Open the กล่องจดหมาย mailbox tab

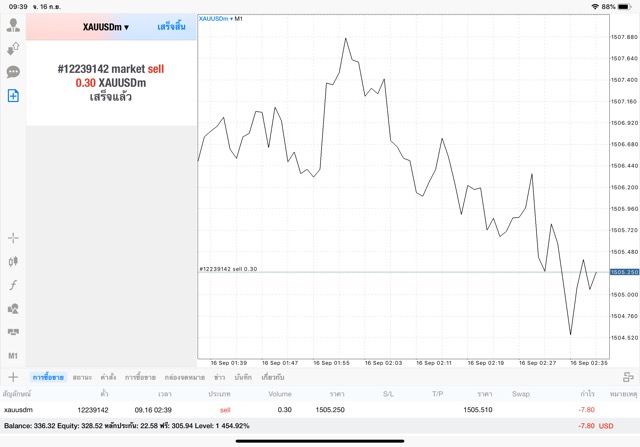coord(184,377)
